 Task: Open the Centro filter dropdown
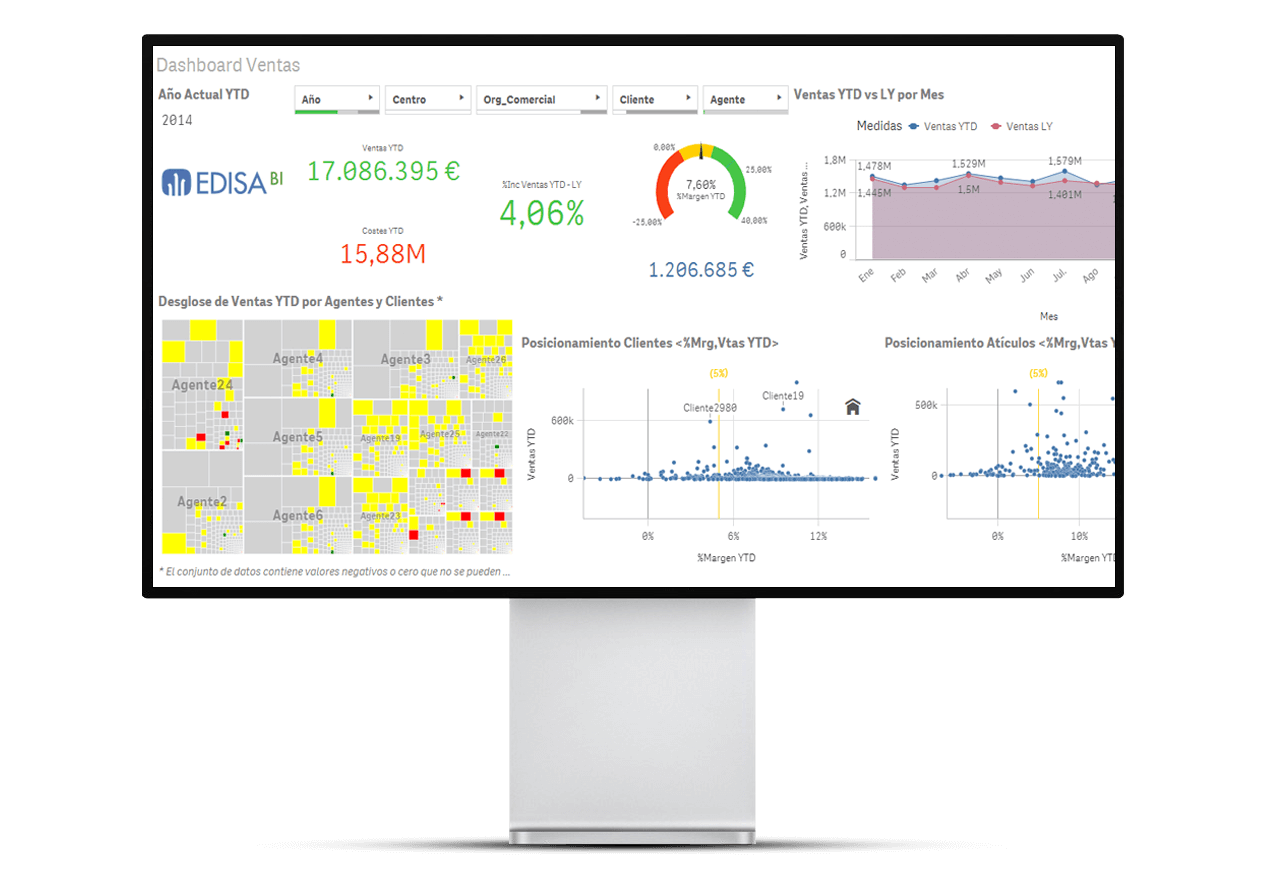428,99
